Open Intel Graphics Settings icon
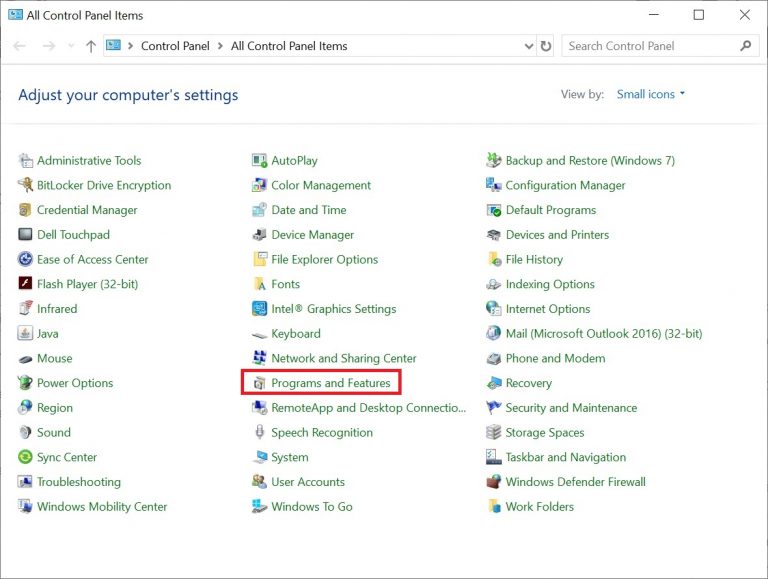768x579 pixels. click(259, 309)
